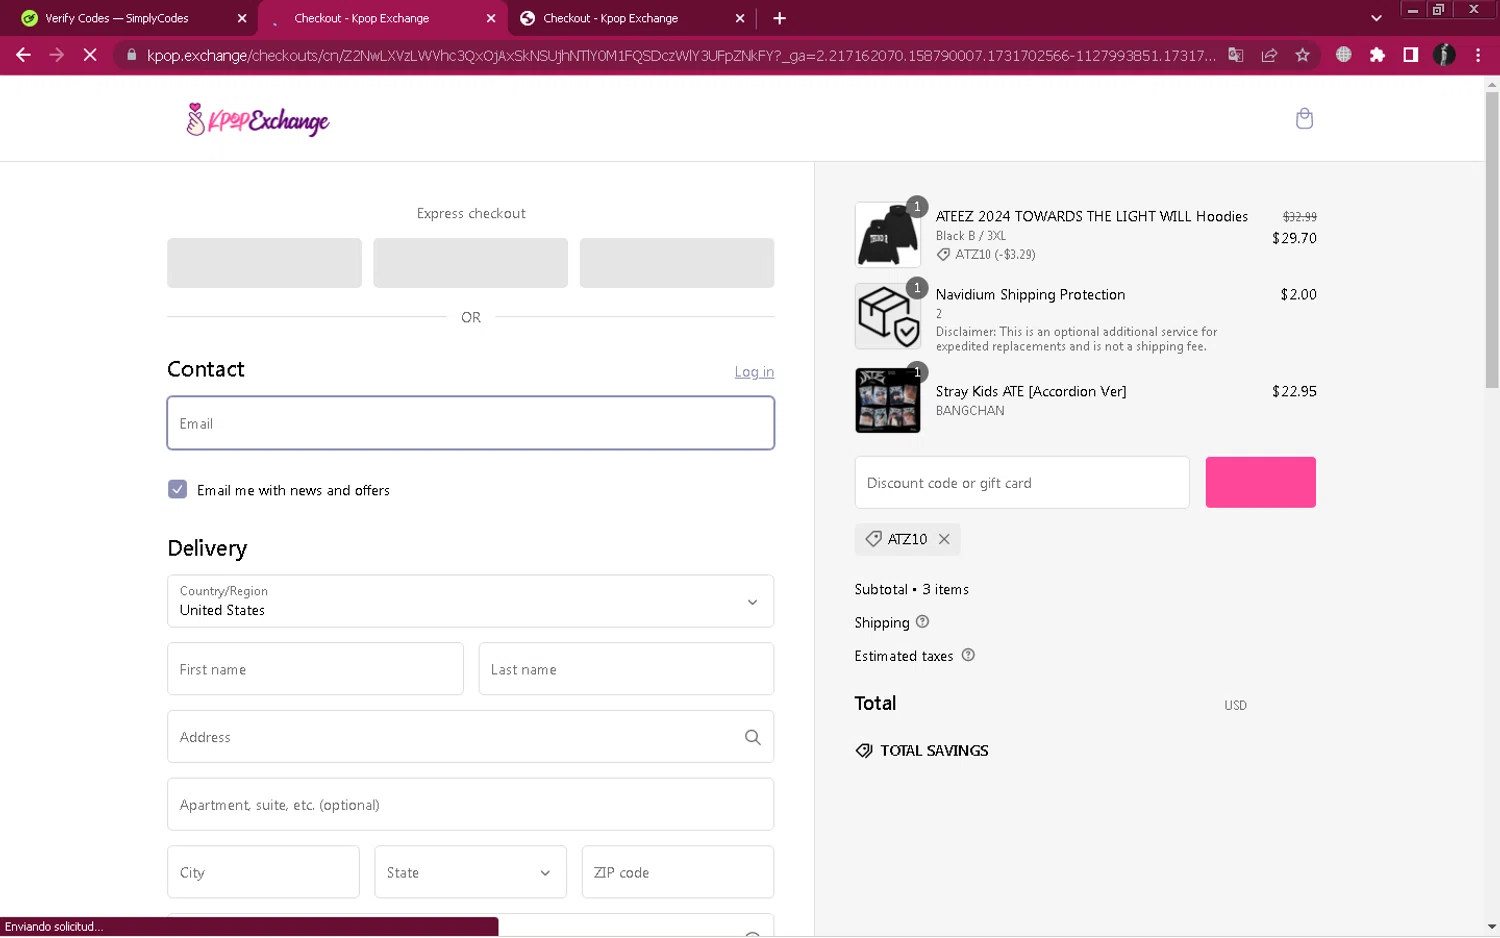Close the second Checkout Kpop Exchange tab

click(x=740, y=18)
